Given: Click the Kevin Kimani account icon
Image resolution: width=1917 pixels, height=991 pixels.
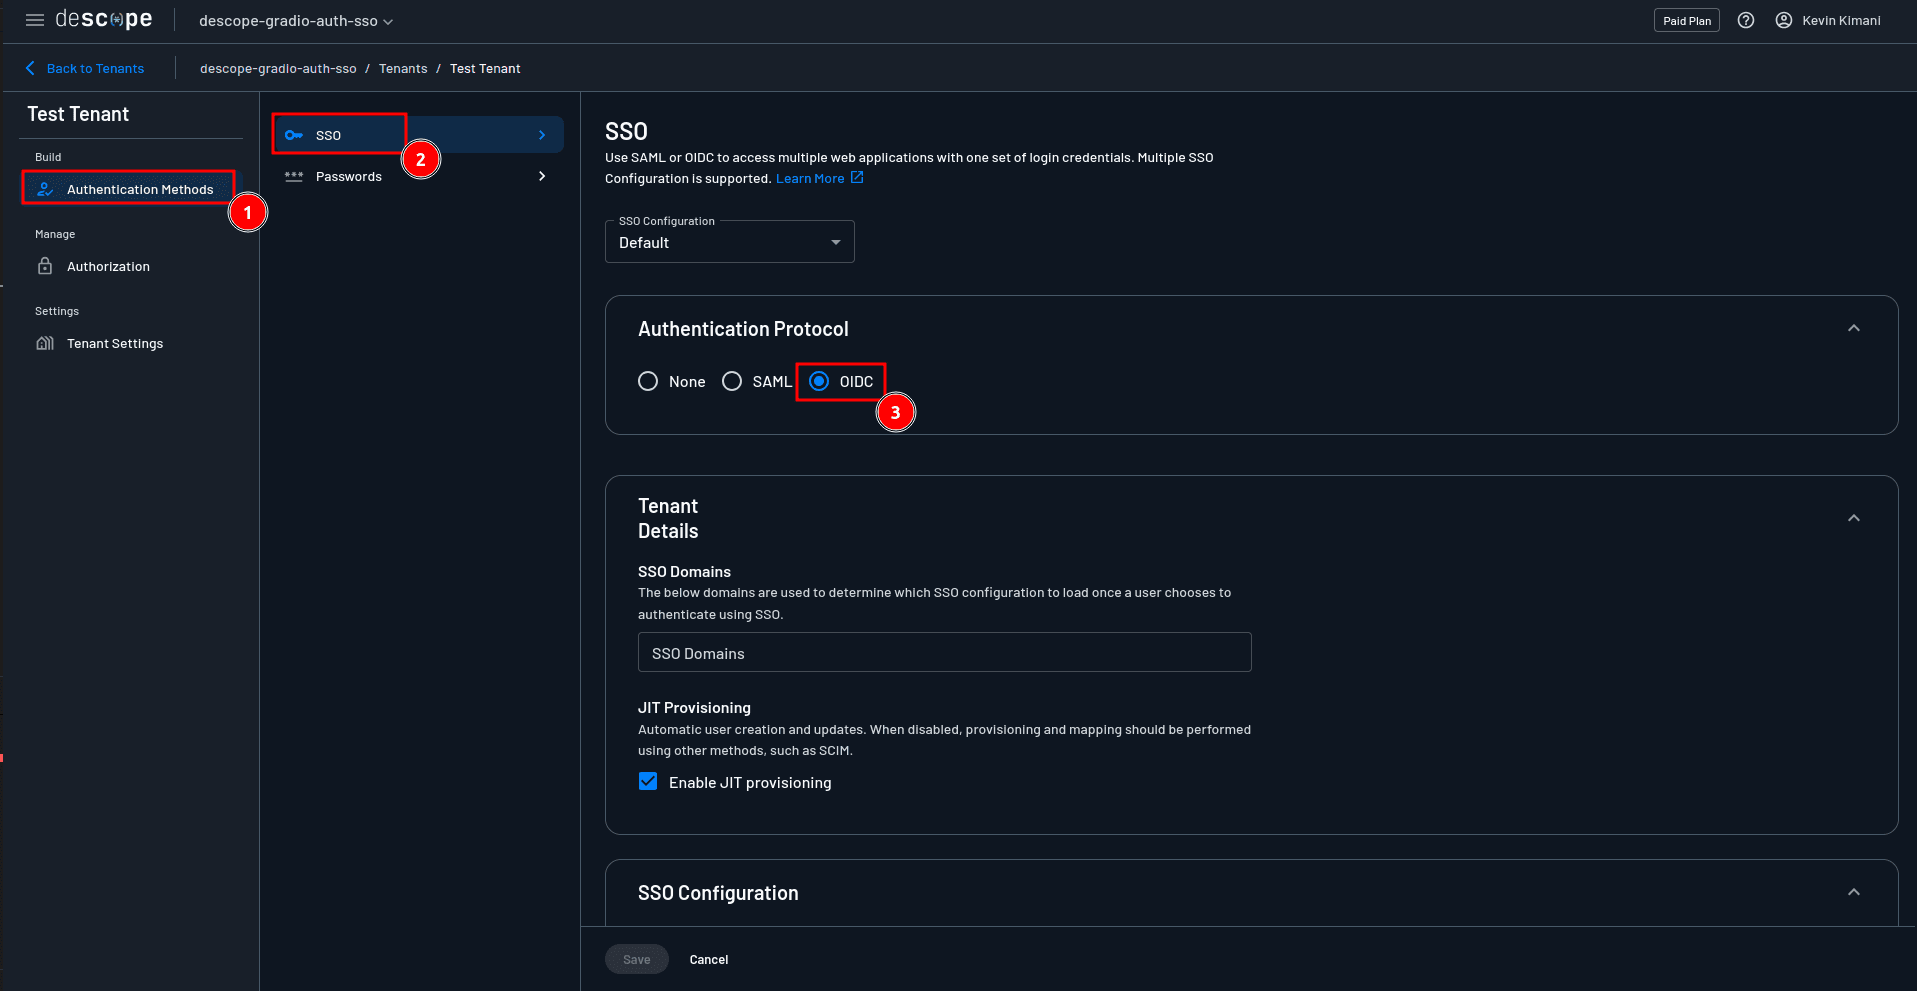Looking at the screenshot, I should 1783,20.
